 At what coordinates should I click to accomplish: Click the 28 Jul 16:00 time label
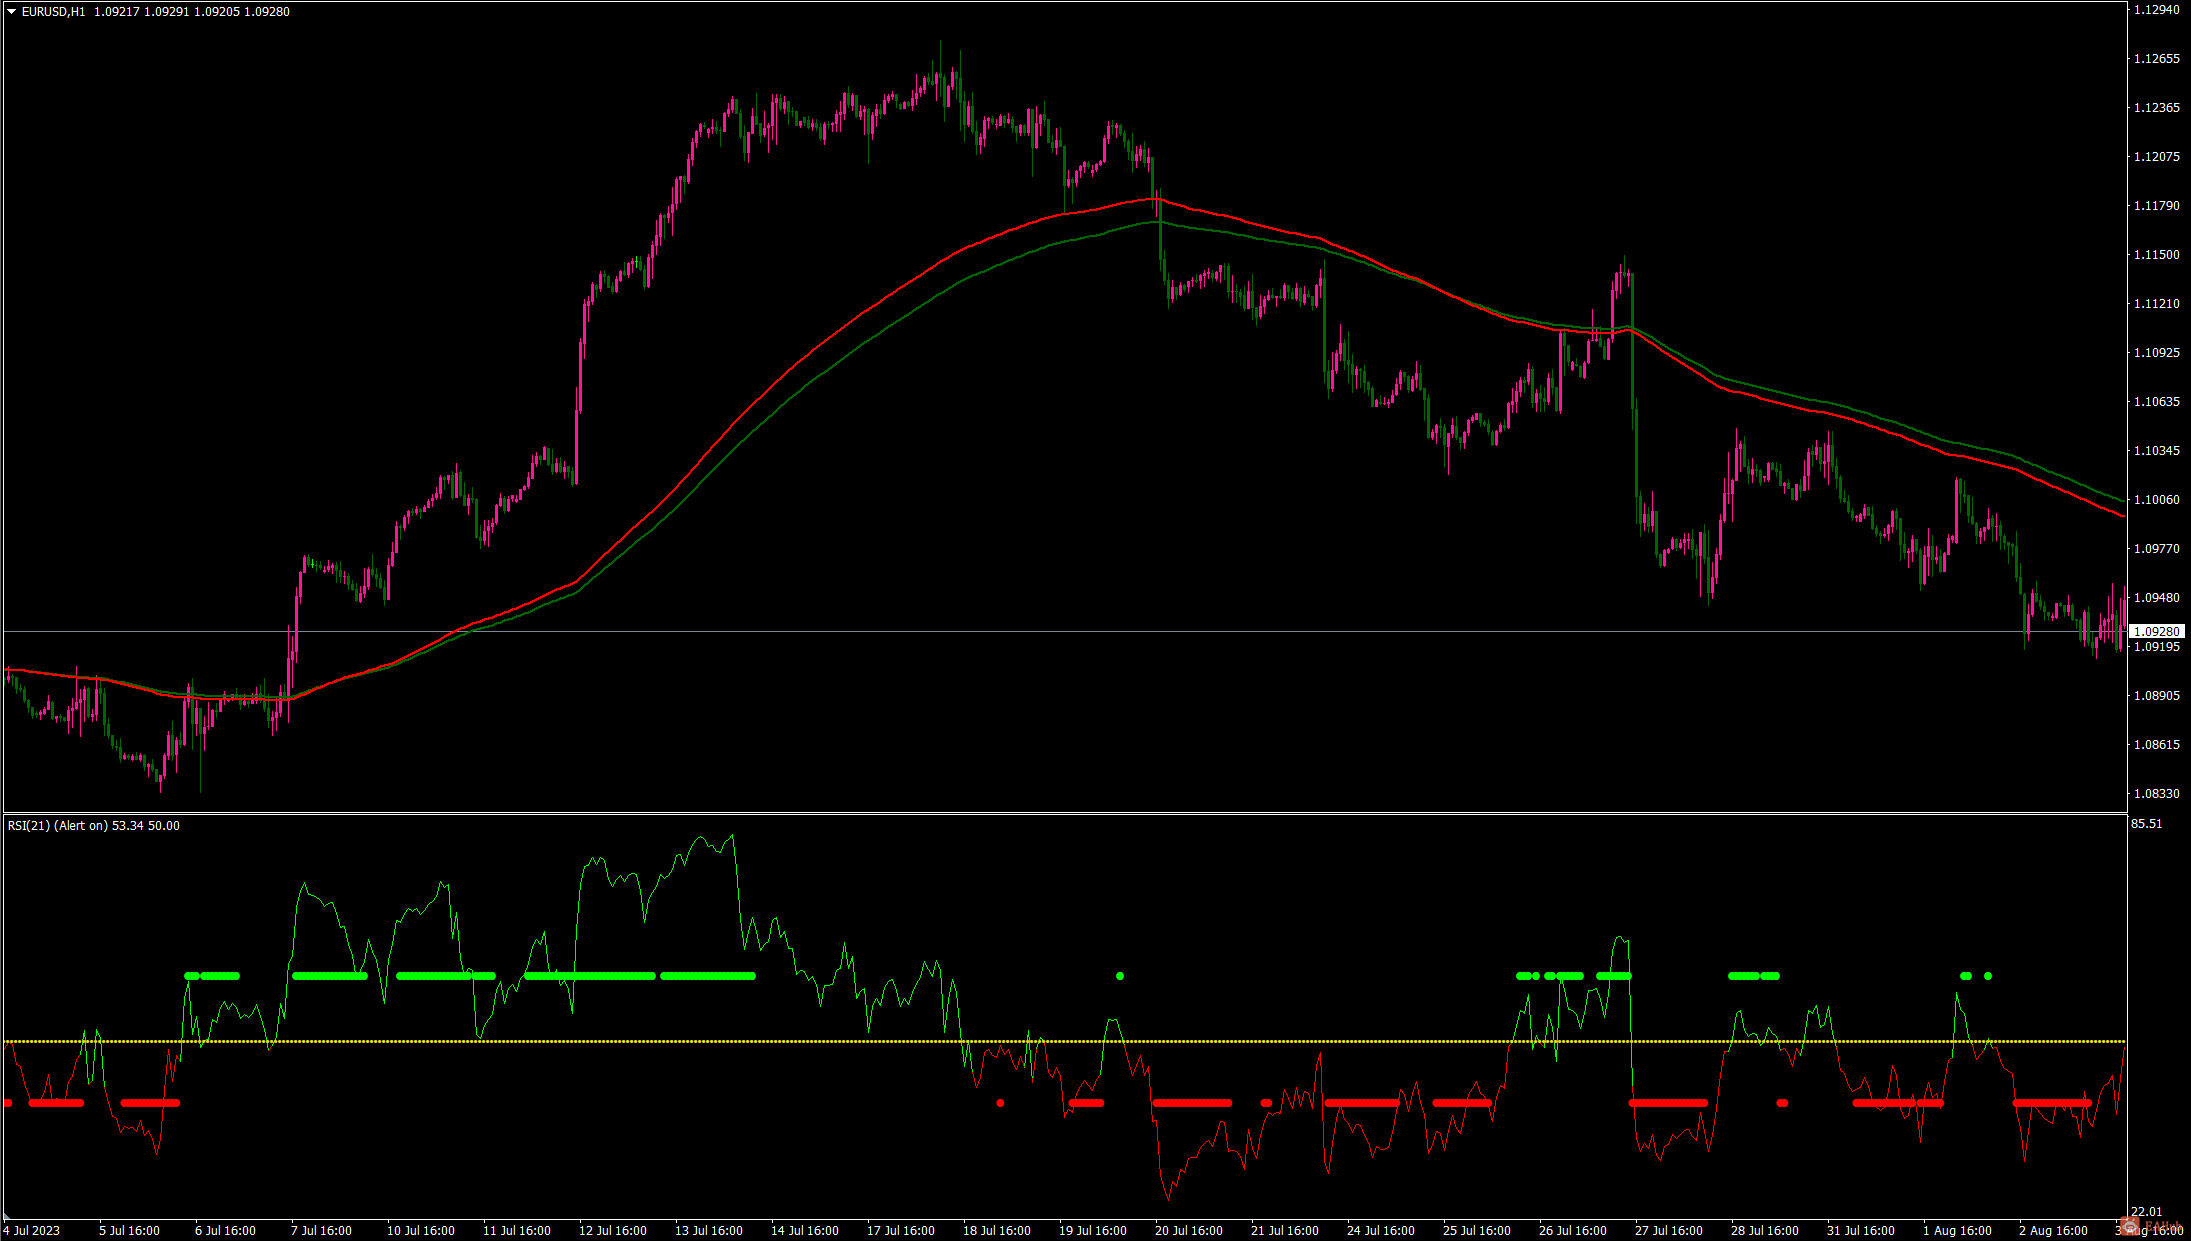click(1765, 1231)
